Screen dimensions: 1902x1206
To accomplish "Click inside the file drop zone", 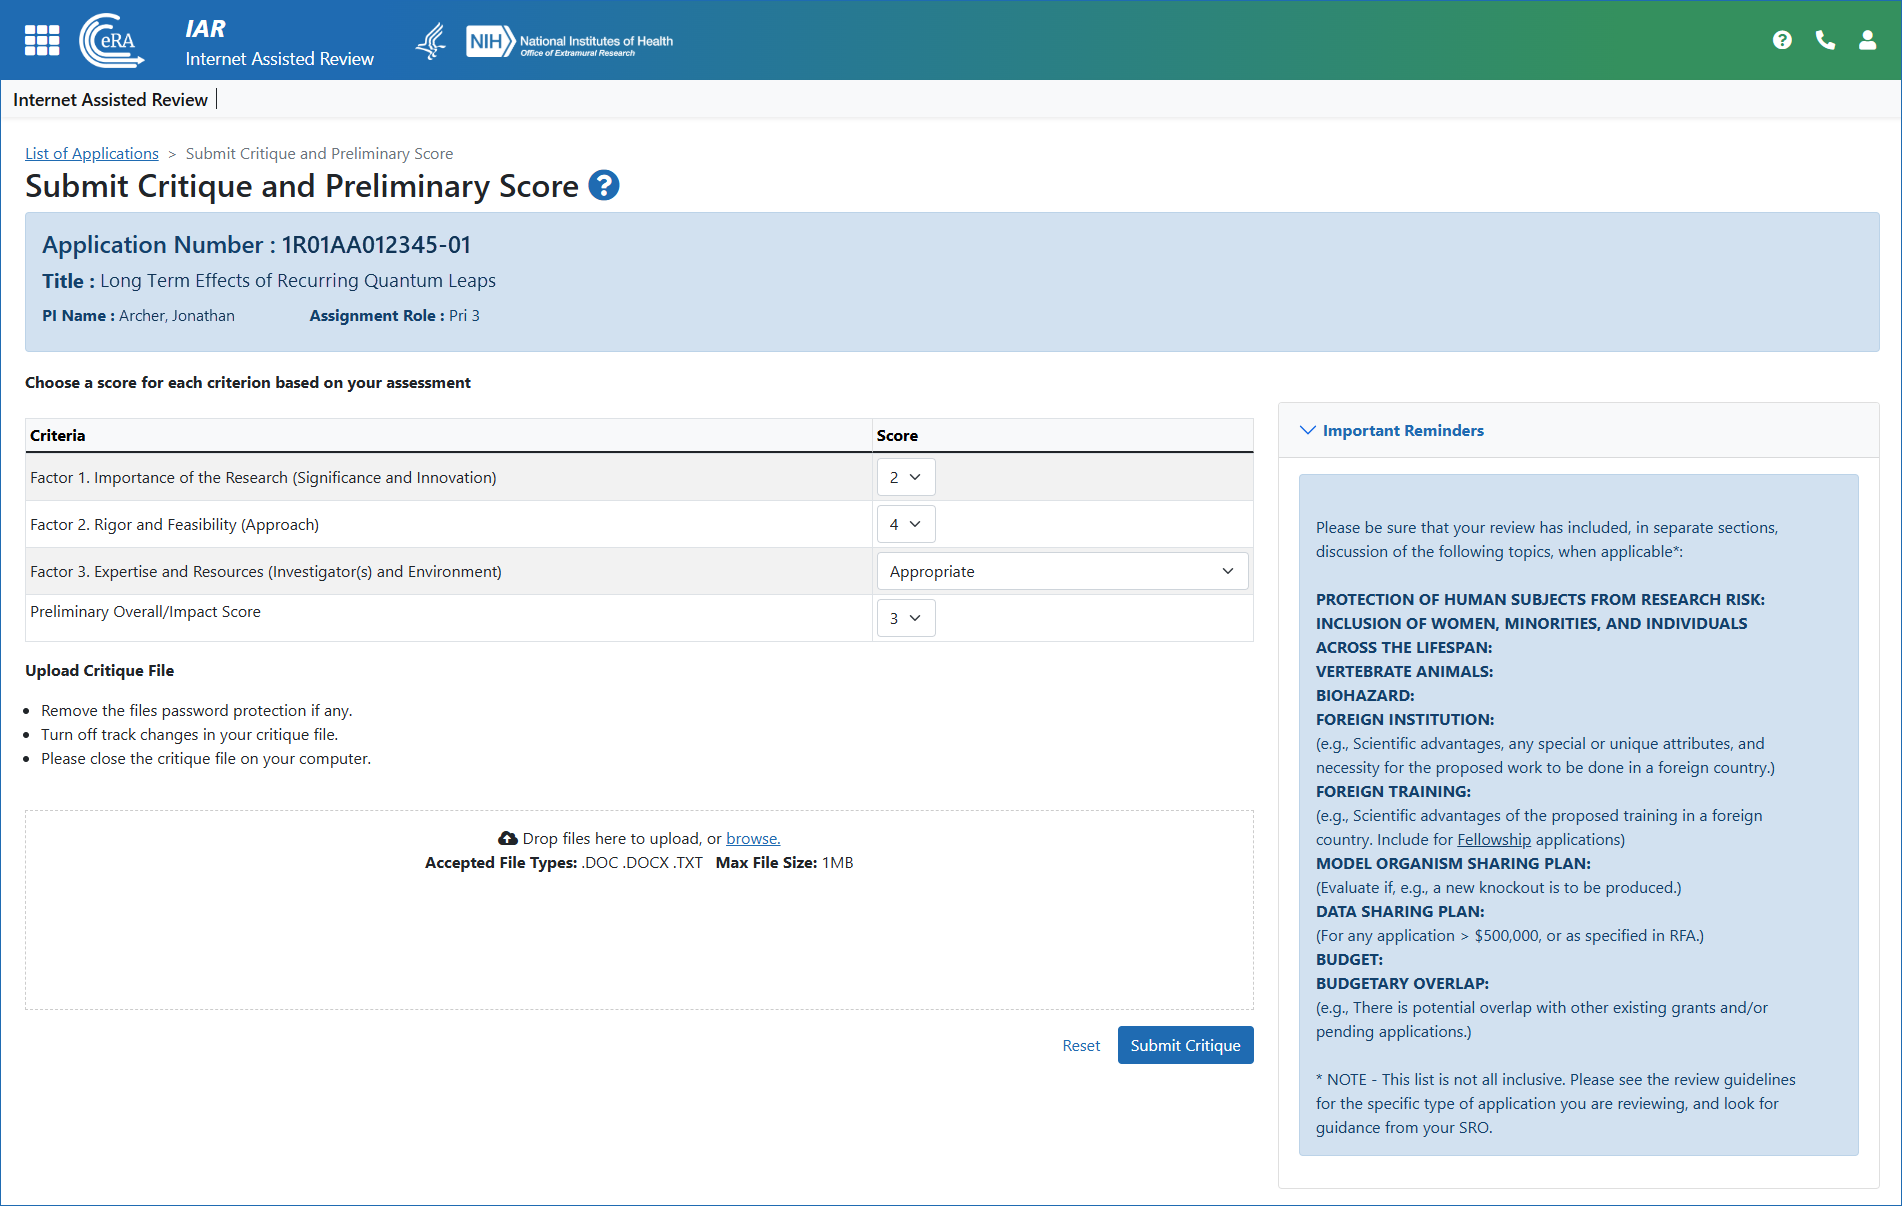I will point(639,940).
